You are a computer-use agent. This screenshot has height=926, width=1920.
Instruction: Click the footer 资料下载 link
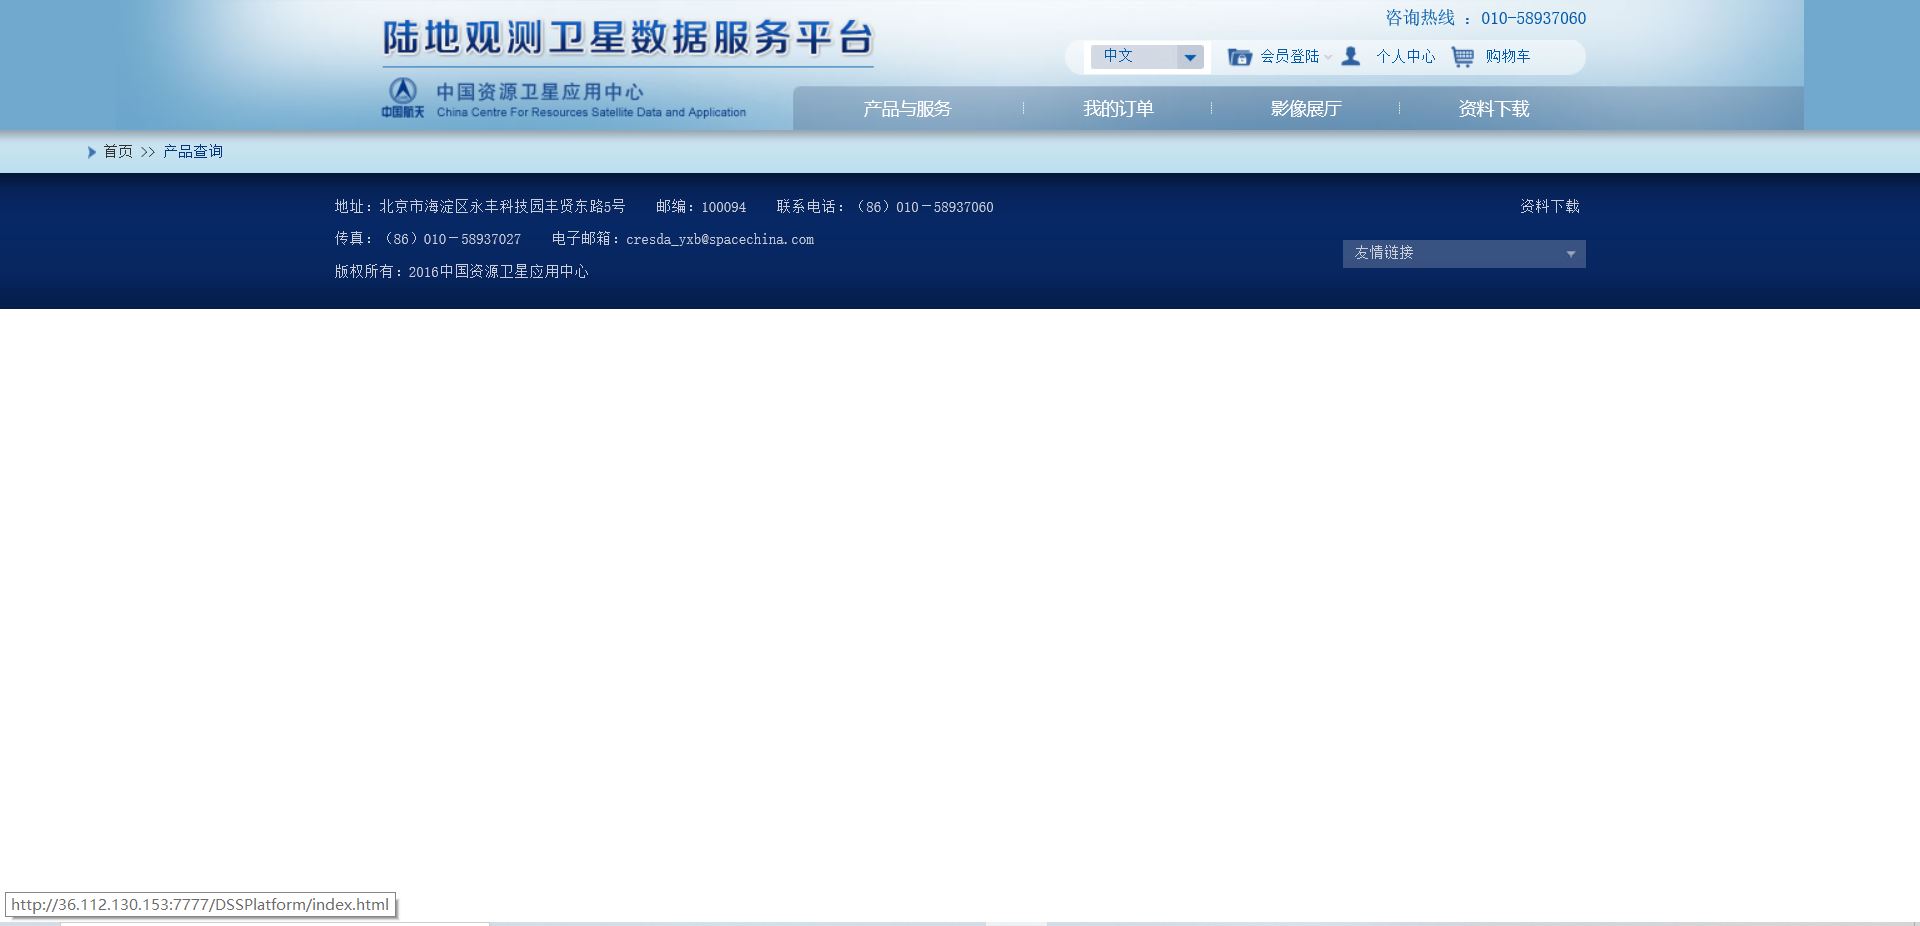point(1550,207)
